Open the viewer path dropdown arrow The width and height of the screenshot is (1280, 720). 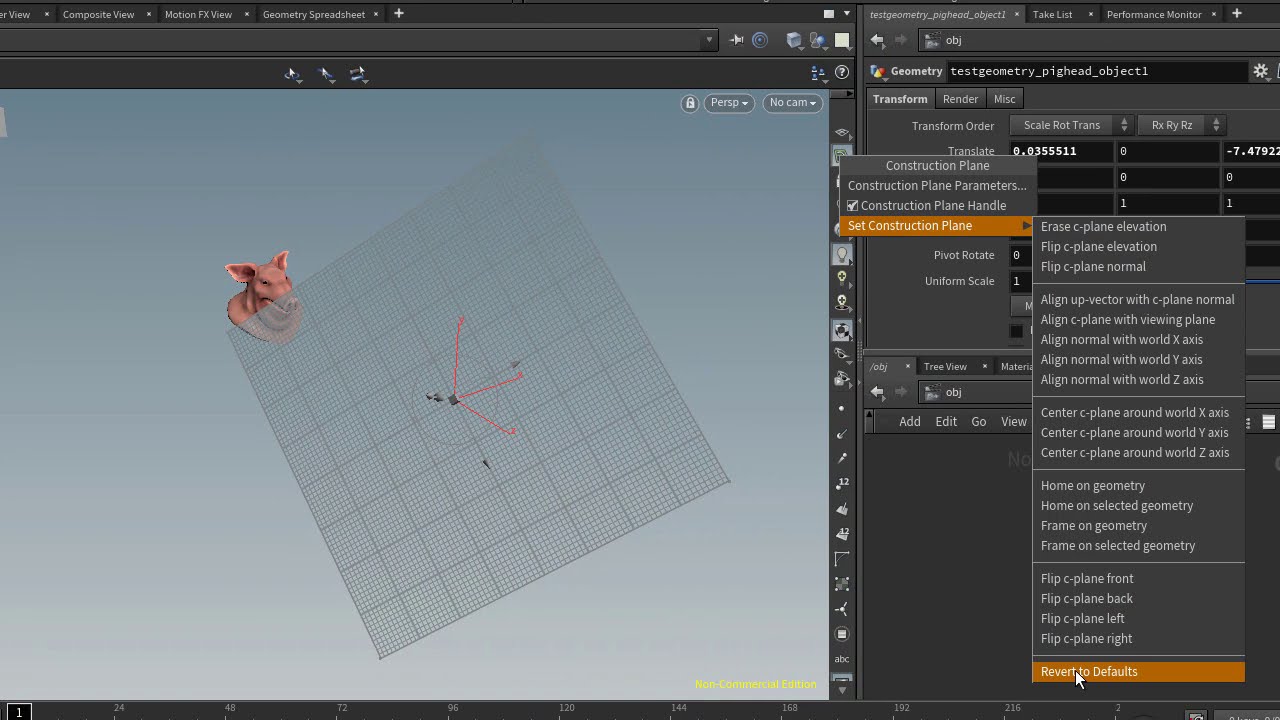click(x=709, y=40)
